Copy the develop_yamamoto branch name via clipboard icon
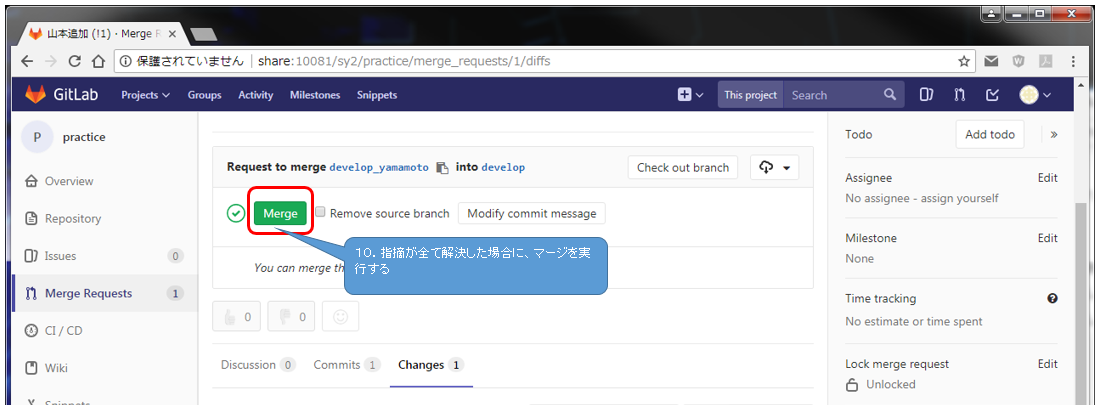 tap(442, 168)
